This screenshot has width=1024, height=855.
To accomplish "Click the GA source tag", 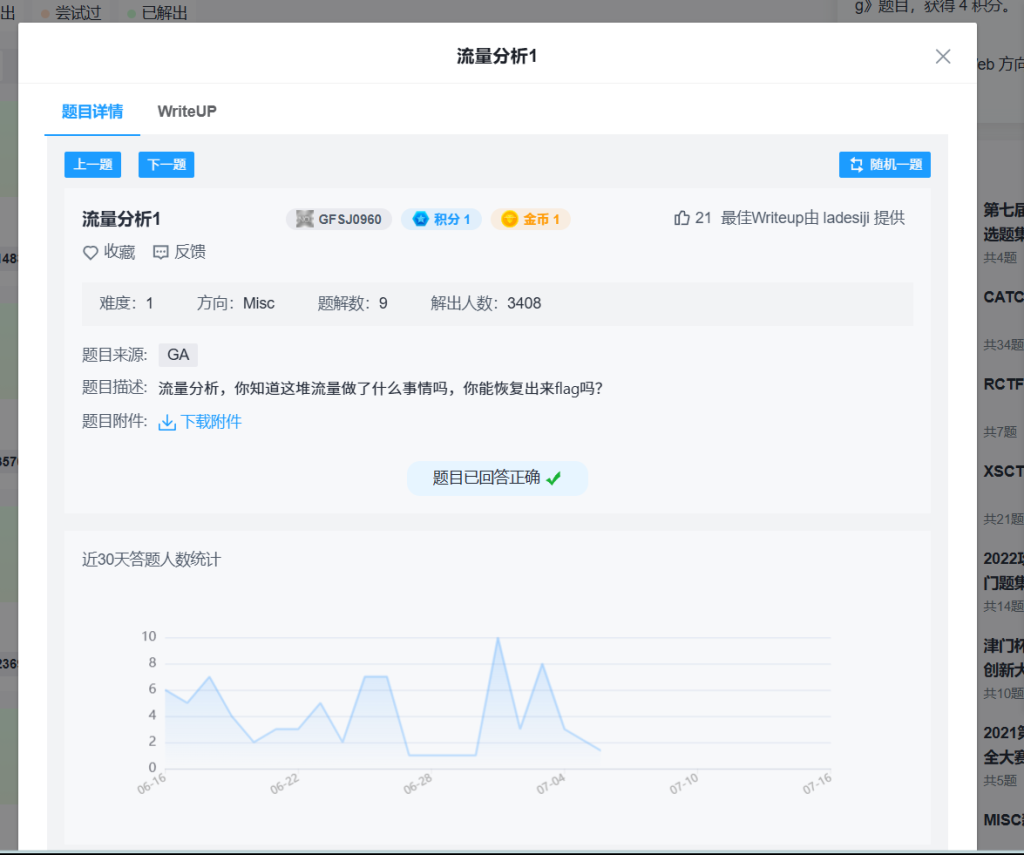I will 178,355.
